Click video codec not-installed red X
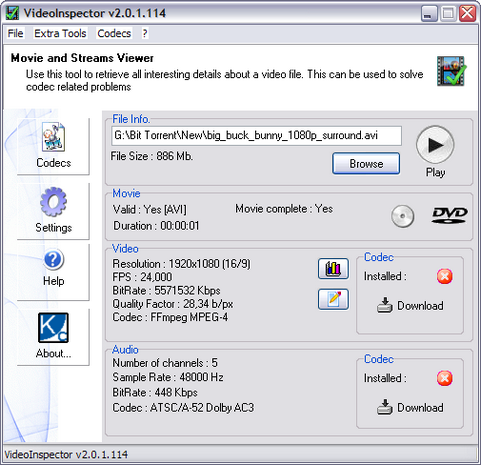The width and height of the screenshot is (481, 465). [445, 276]
